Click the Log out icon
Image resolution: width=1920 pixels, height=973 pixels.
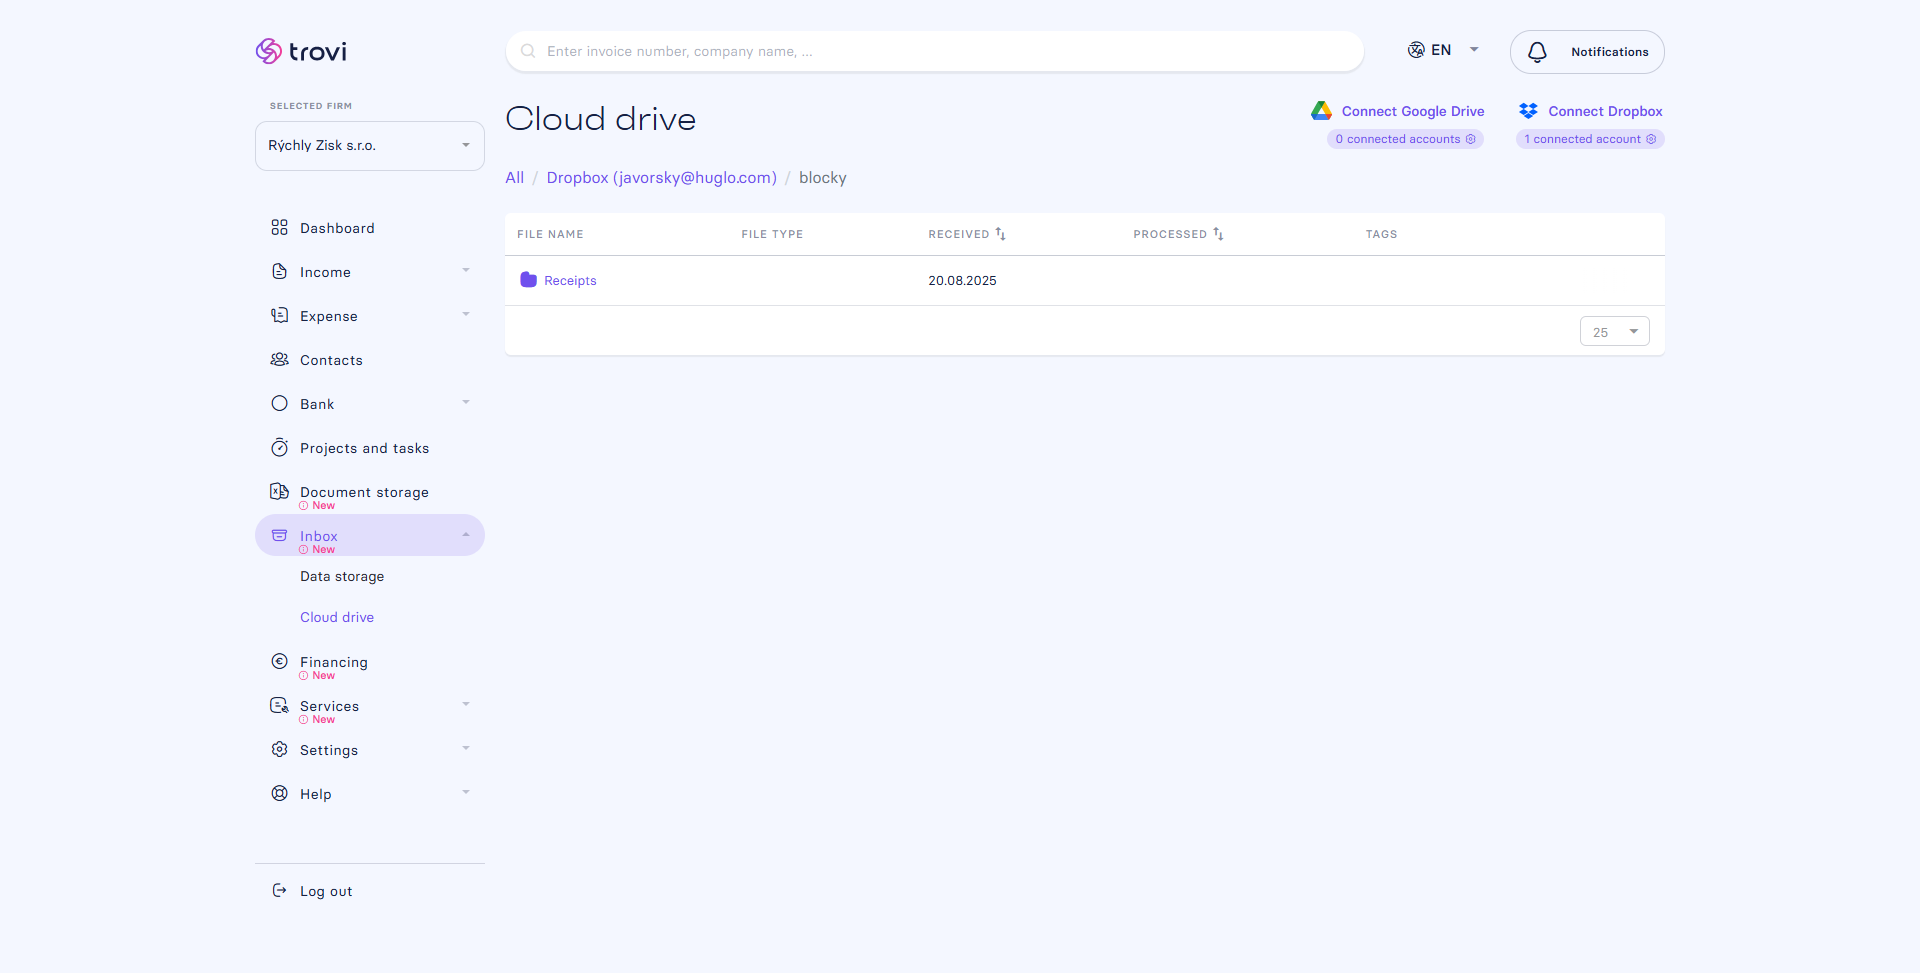(279, 890)
